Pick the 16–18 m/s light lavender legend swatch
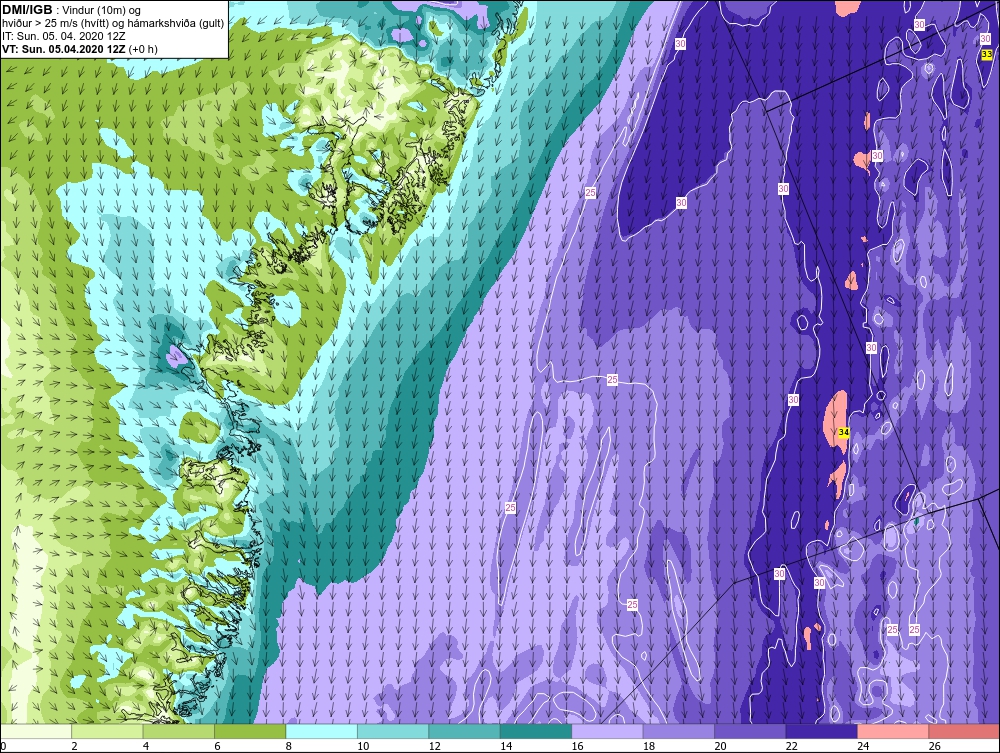Image resolution: width=1000 pixels, height=753 pixels. tap(607, 731)
